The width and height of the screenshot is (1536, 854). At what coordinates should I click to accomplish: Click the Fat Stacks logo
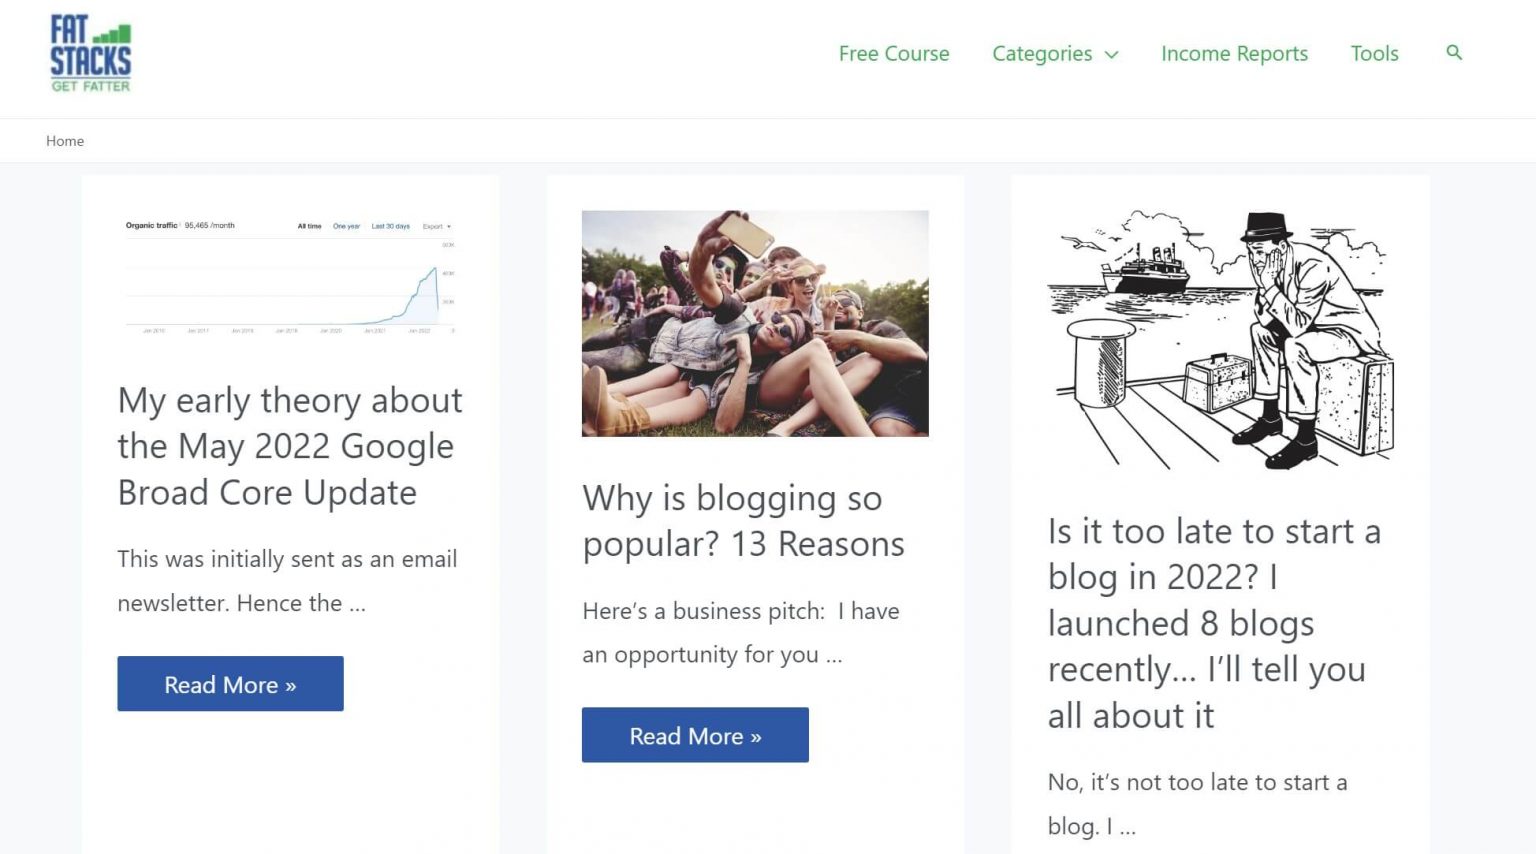click(89, 52)
